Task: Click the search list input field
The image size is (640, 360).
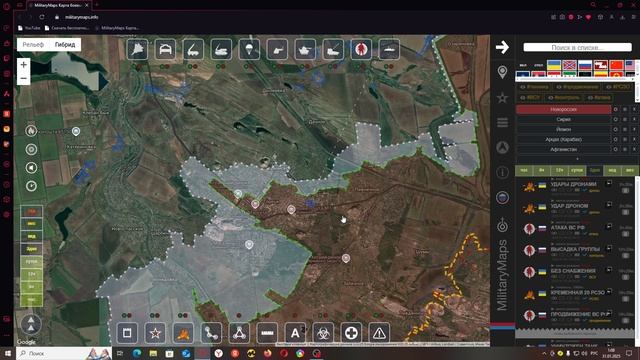Action: click(578, 47)
